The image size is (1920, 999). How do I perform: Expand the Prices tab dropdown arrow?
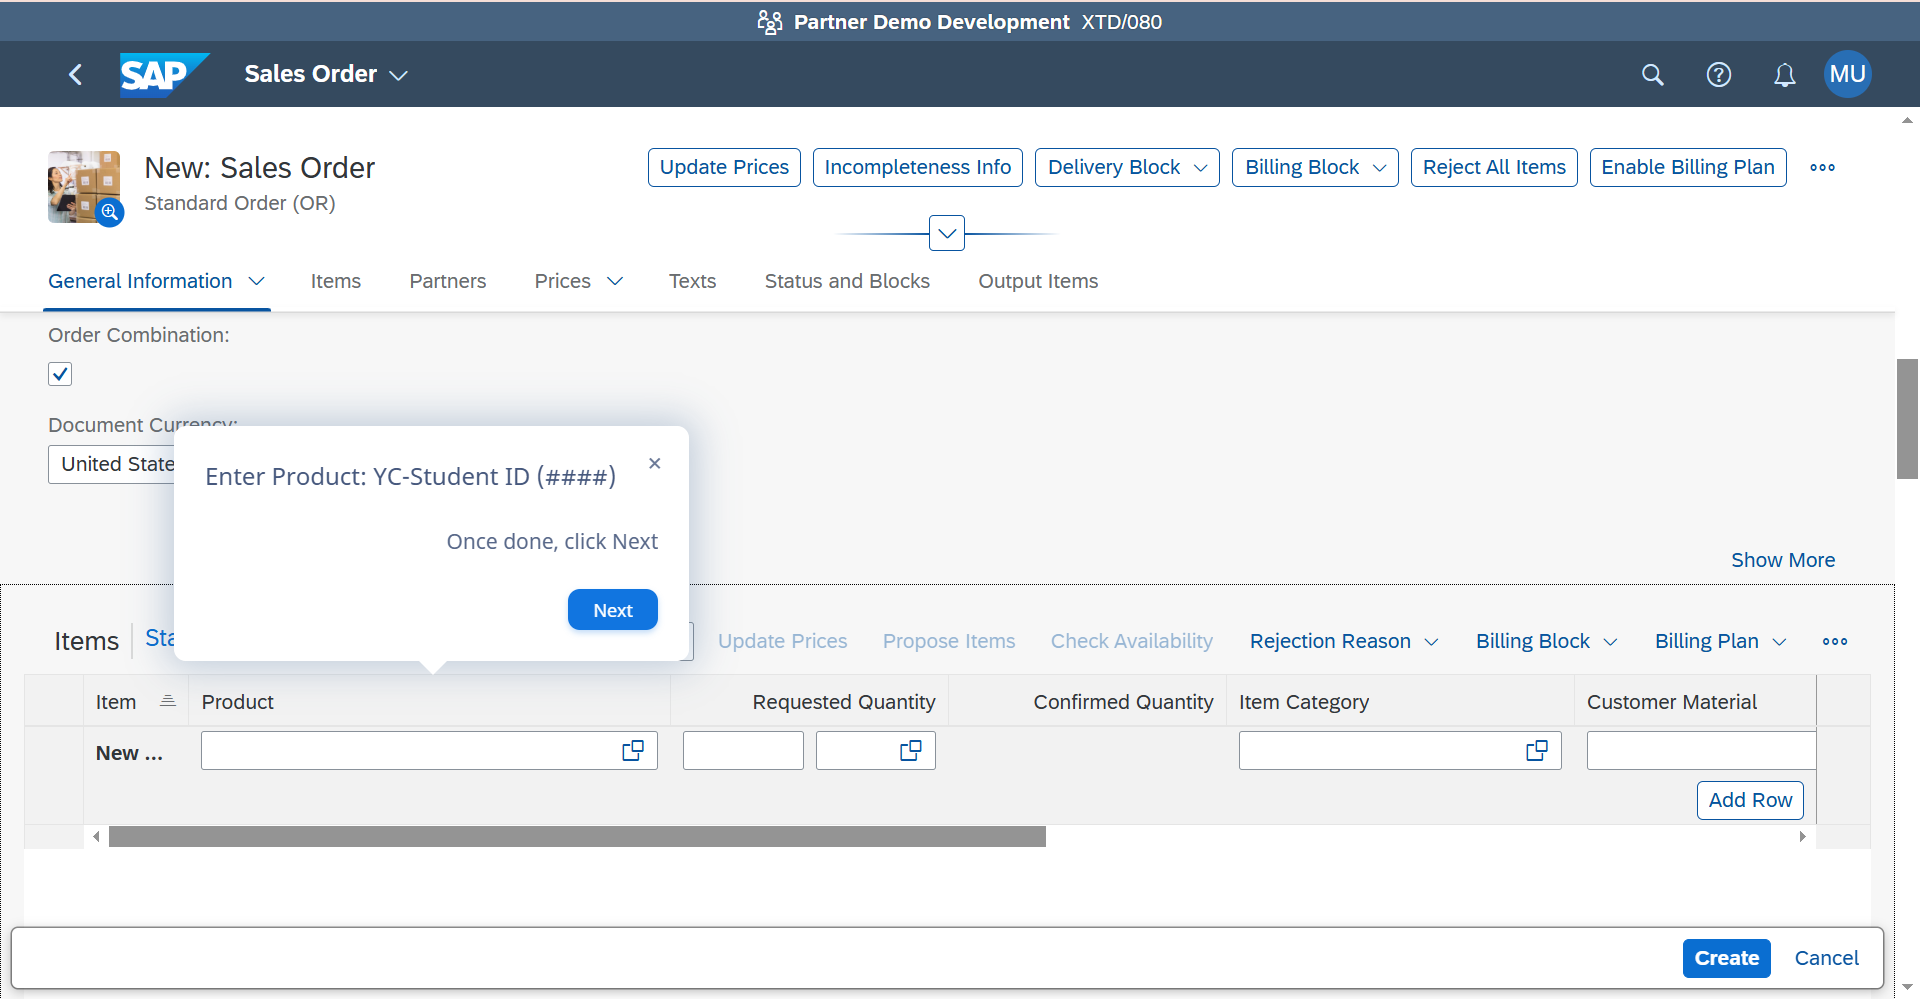[615, 281]
